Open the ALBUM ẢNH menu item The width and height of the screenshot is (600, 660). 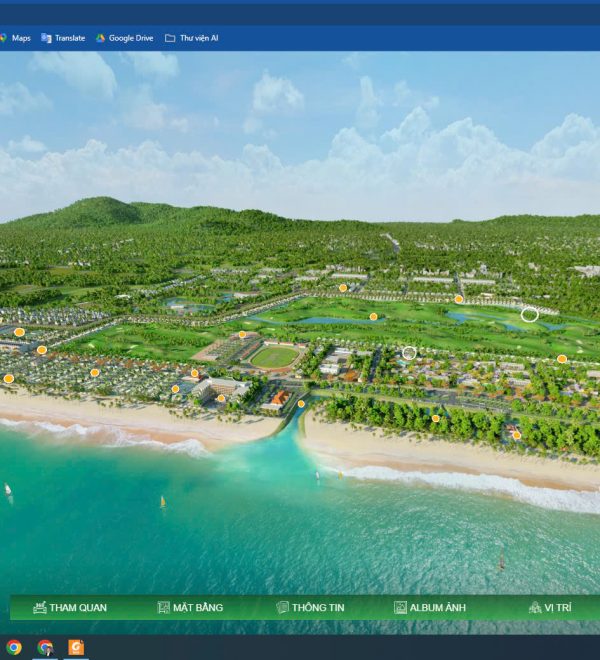point(430,607)
